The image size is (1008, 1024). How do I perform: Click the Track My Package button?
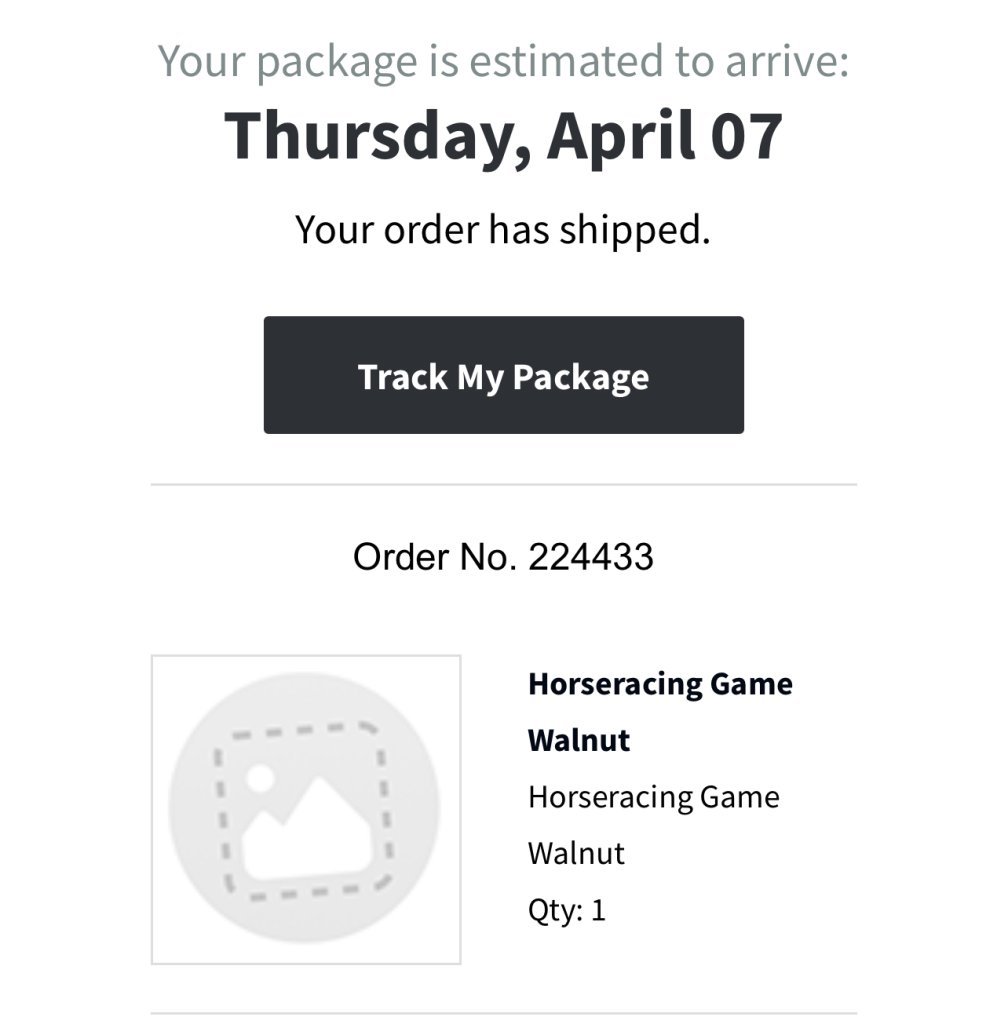point(503,376)
